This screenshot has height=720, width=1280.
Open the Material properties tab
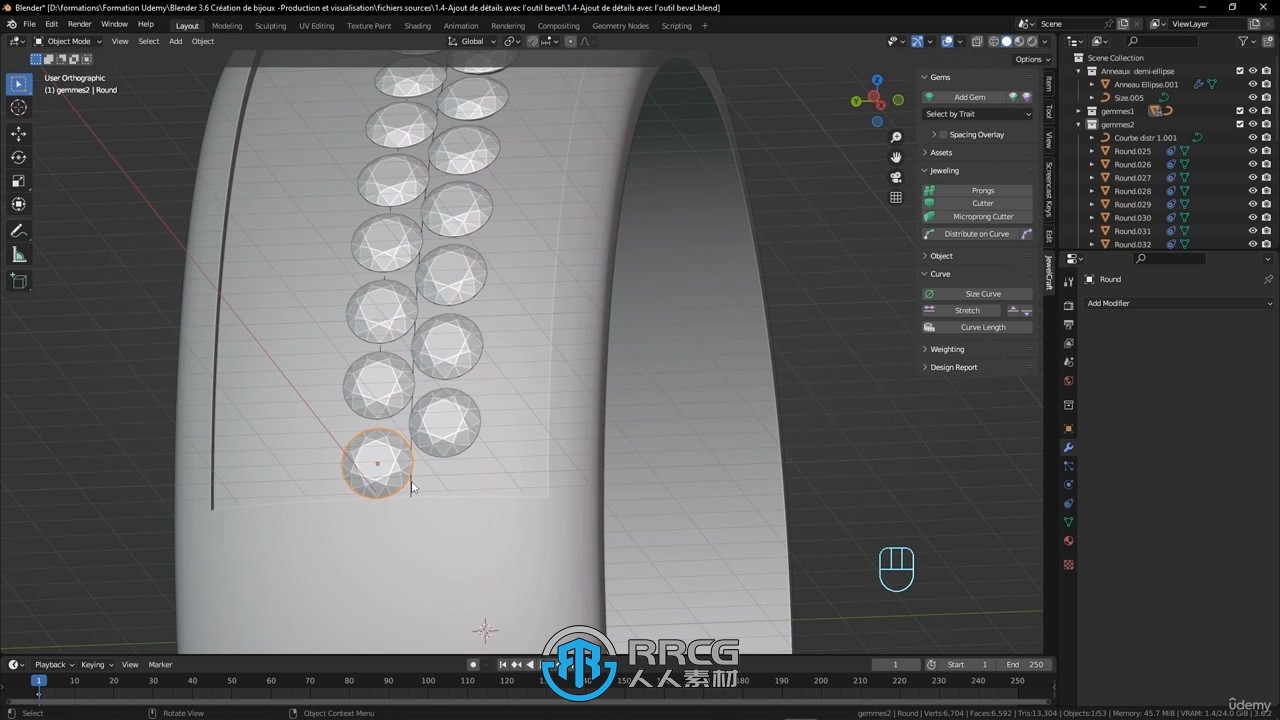1068,541
